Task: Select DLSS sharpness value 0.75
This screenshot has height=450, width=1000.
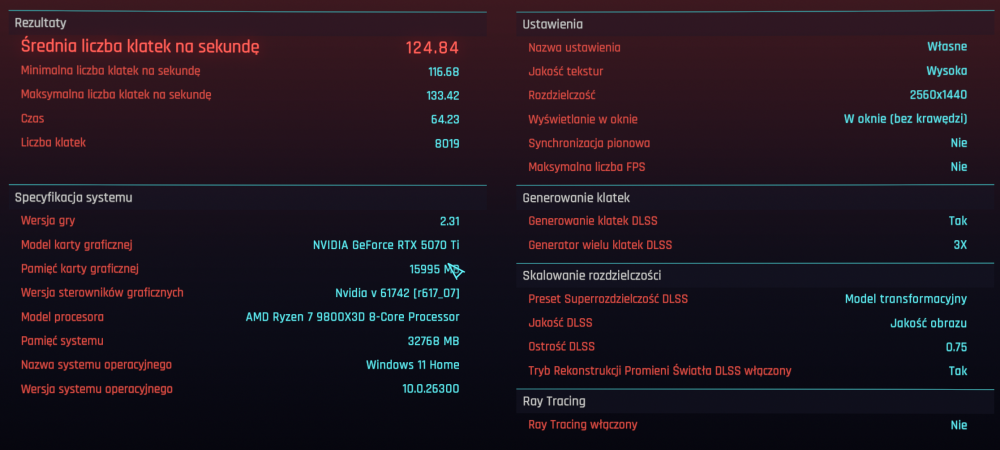Action: tap(957, 347)
